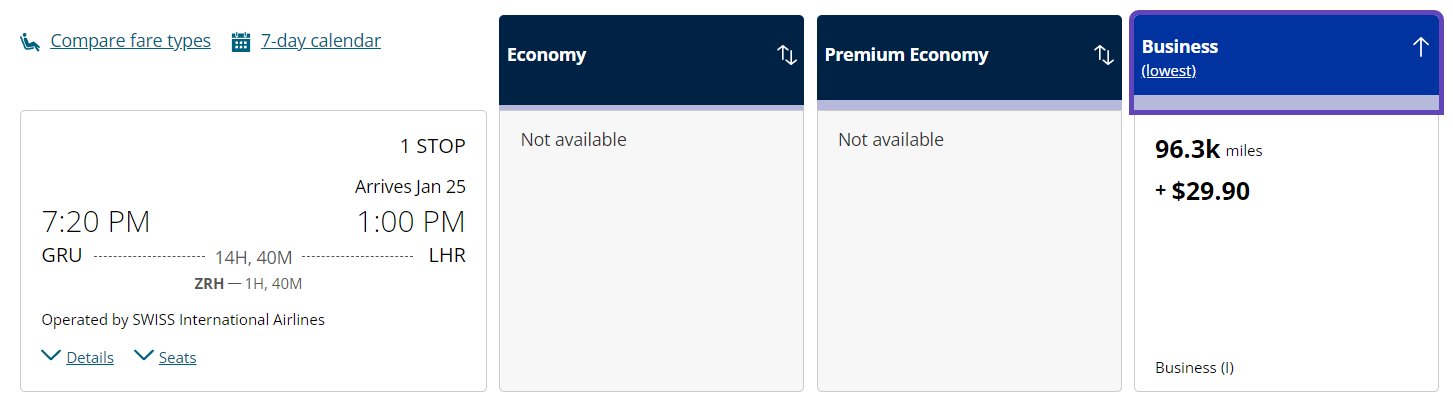Click the Economy Not available cell
The height and width of the screenshot is (395, 1453).
(651, 250)
